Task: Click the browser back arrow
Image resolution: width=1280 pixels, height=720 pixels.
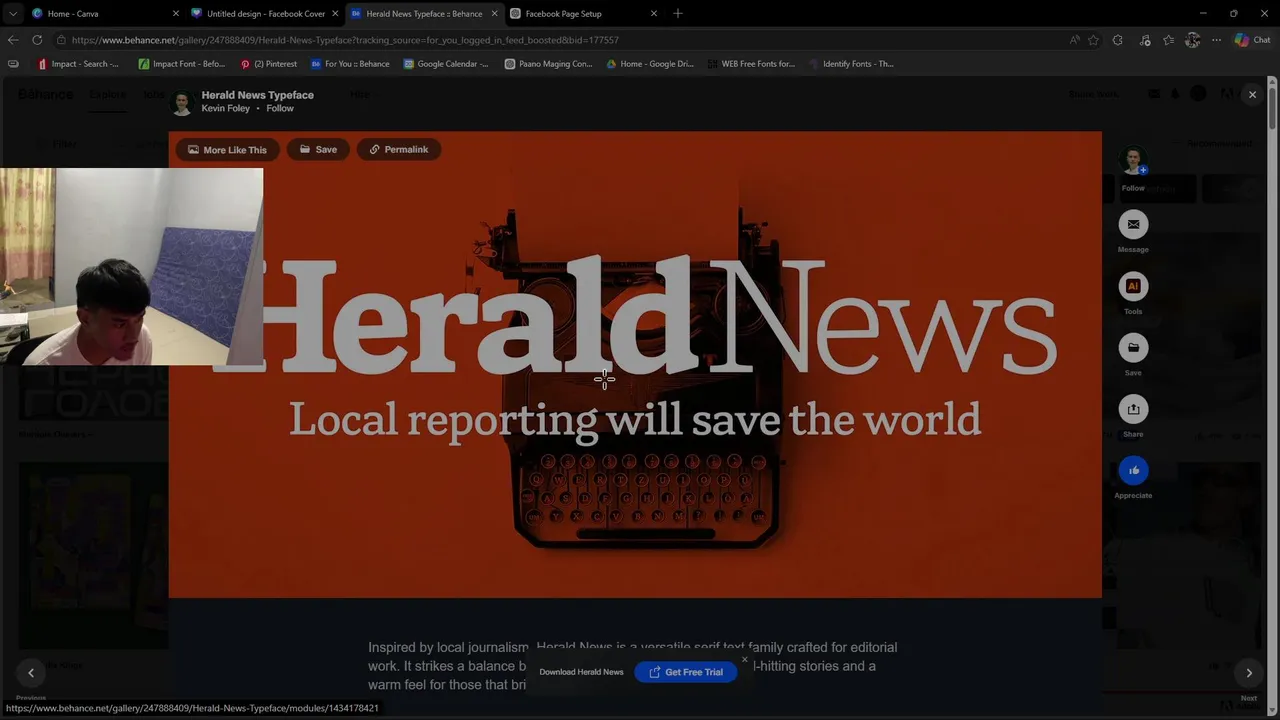Action: pos(13,40)
